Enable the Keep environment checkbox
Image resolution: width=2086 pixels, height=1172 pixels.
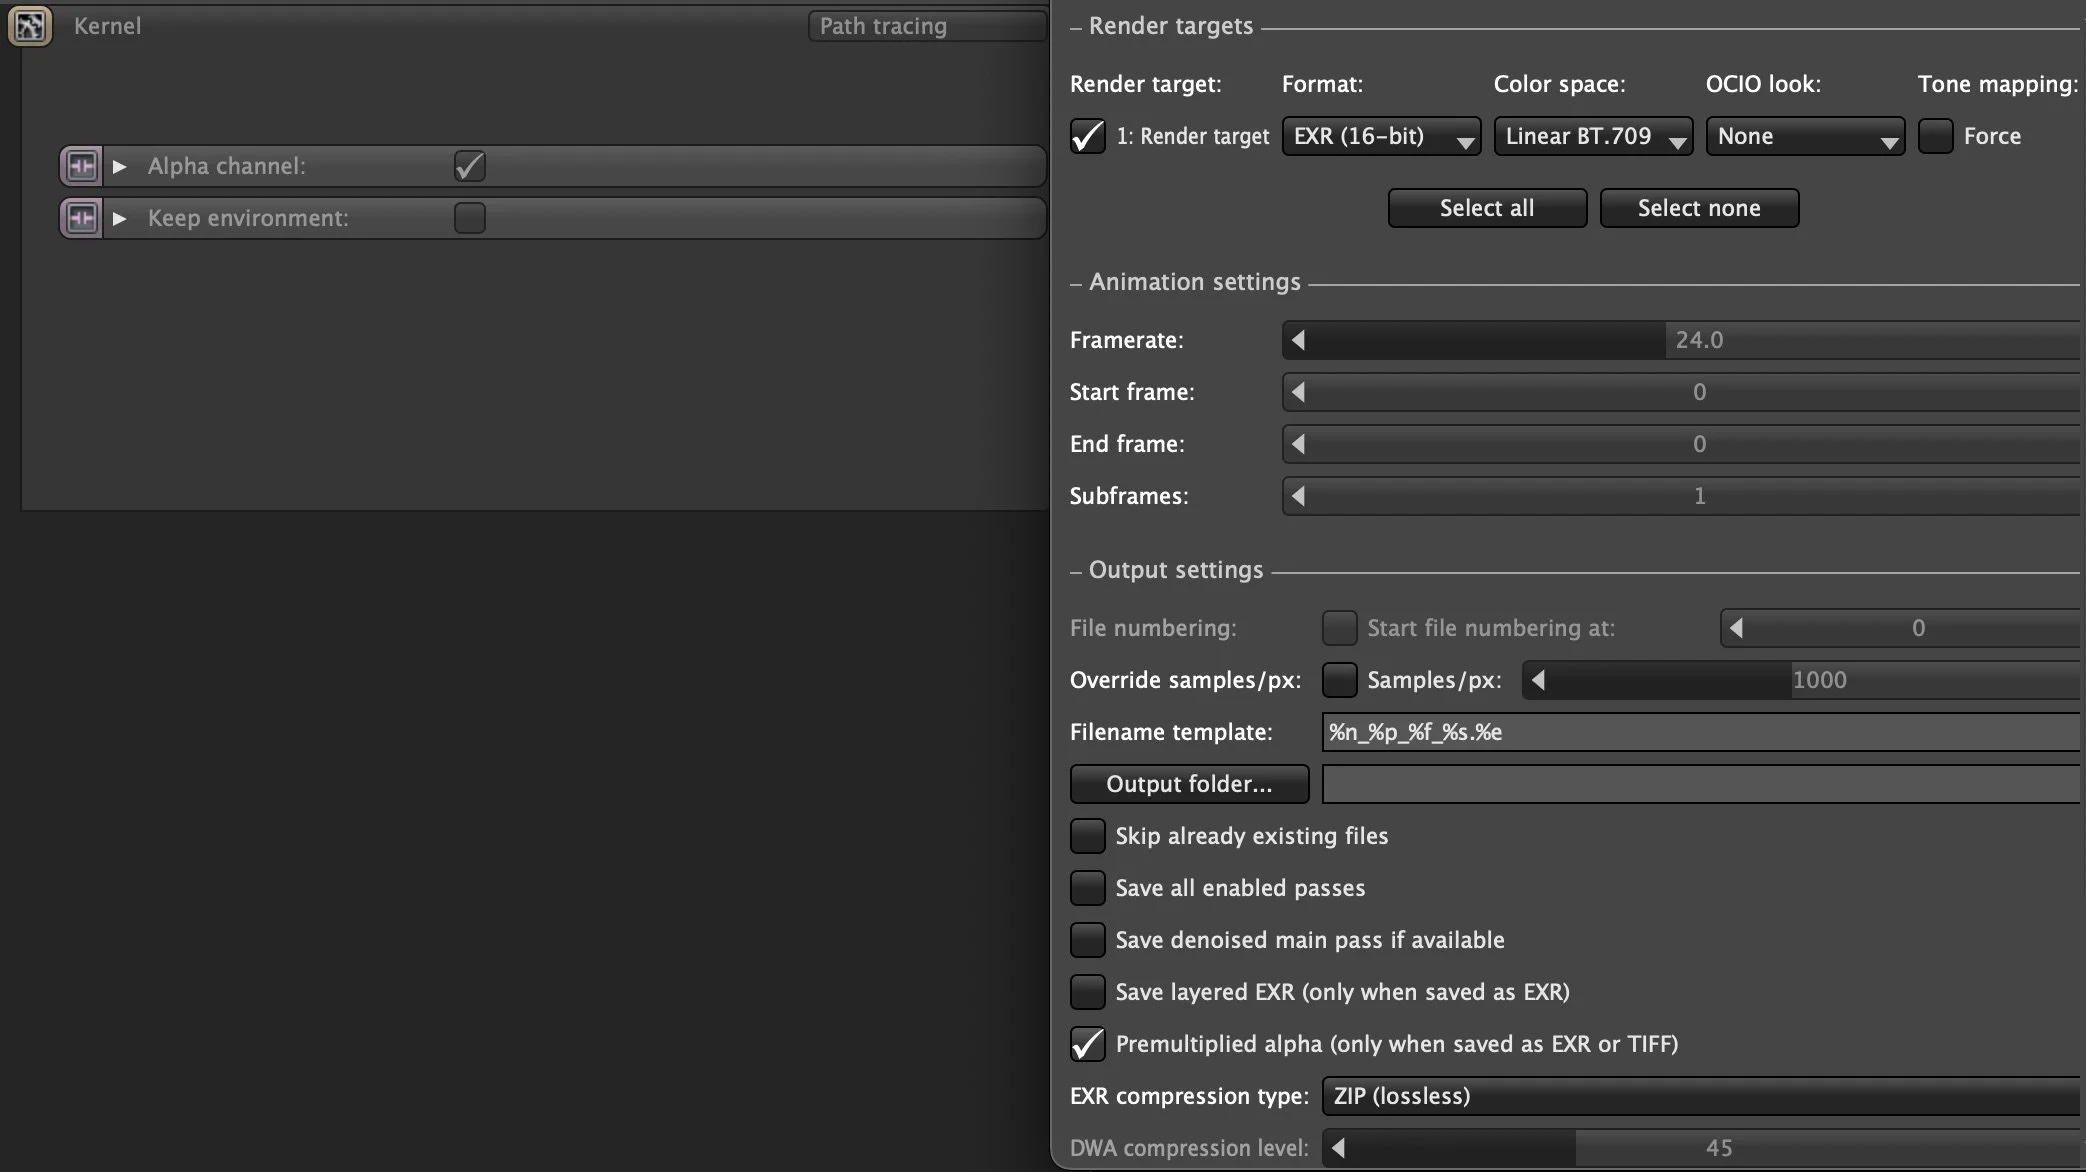tap(469, 218)
